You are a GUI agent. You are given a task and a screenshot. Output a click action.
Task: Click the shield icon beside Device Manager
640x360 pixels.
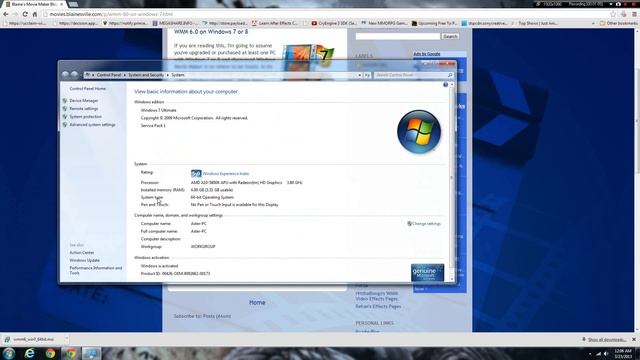point(64,100)
